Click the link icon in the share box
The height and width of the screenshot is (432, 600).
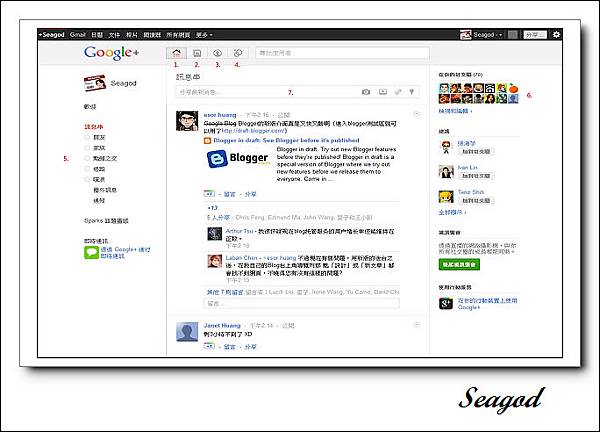398,92
